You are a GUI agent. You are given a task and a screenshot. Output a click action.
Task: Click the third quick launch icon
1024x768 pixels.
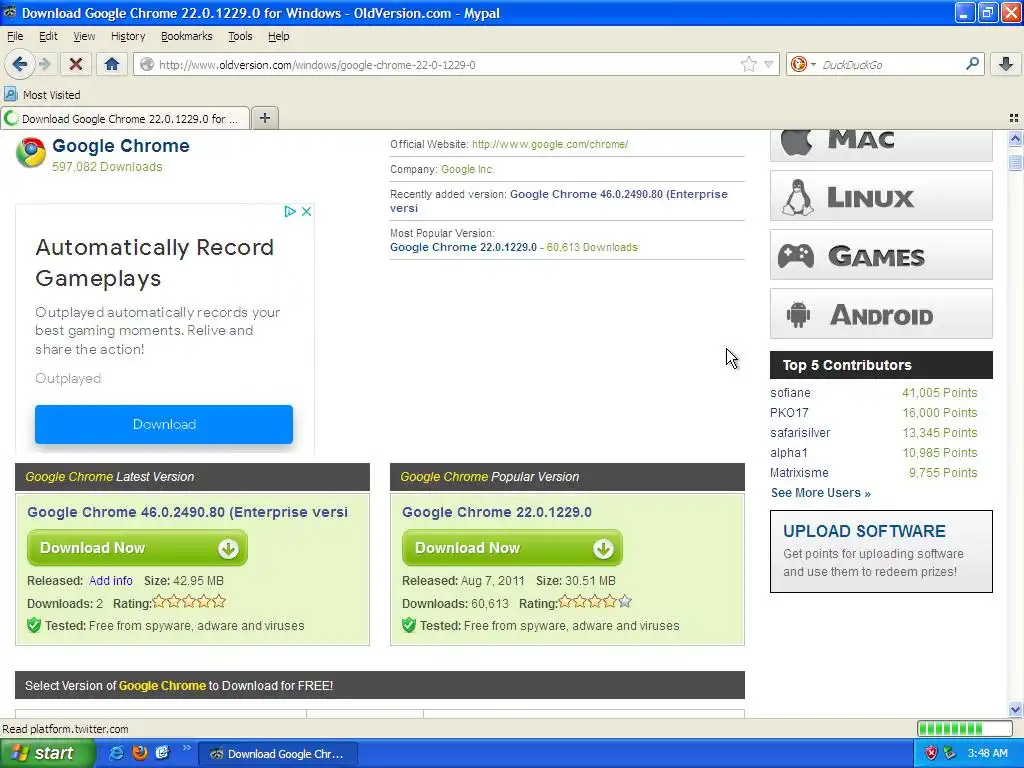pyautogui.click(x=162, y=753)
